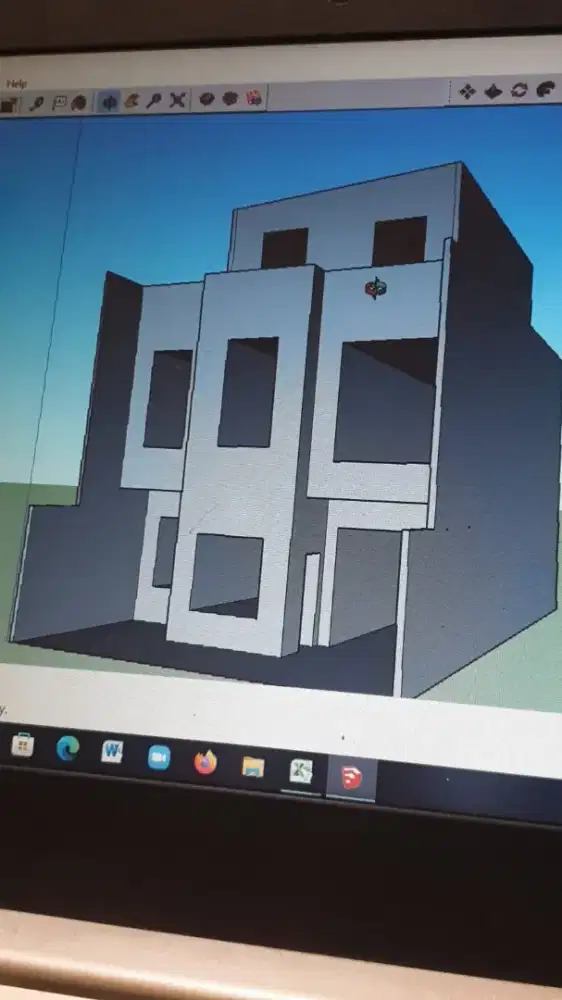This screenshot has width=562, height=1000.
Task: Switch to SketchUp via red taskbar icon
Action: [351, 777]
